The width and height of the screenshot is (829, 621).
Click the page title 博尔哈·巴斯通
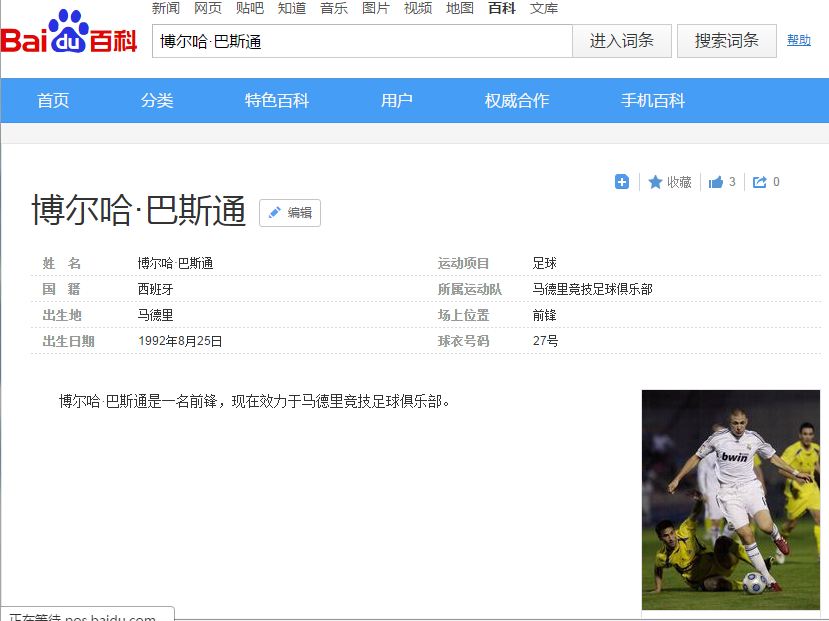click(139, 210)
